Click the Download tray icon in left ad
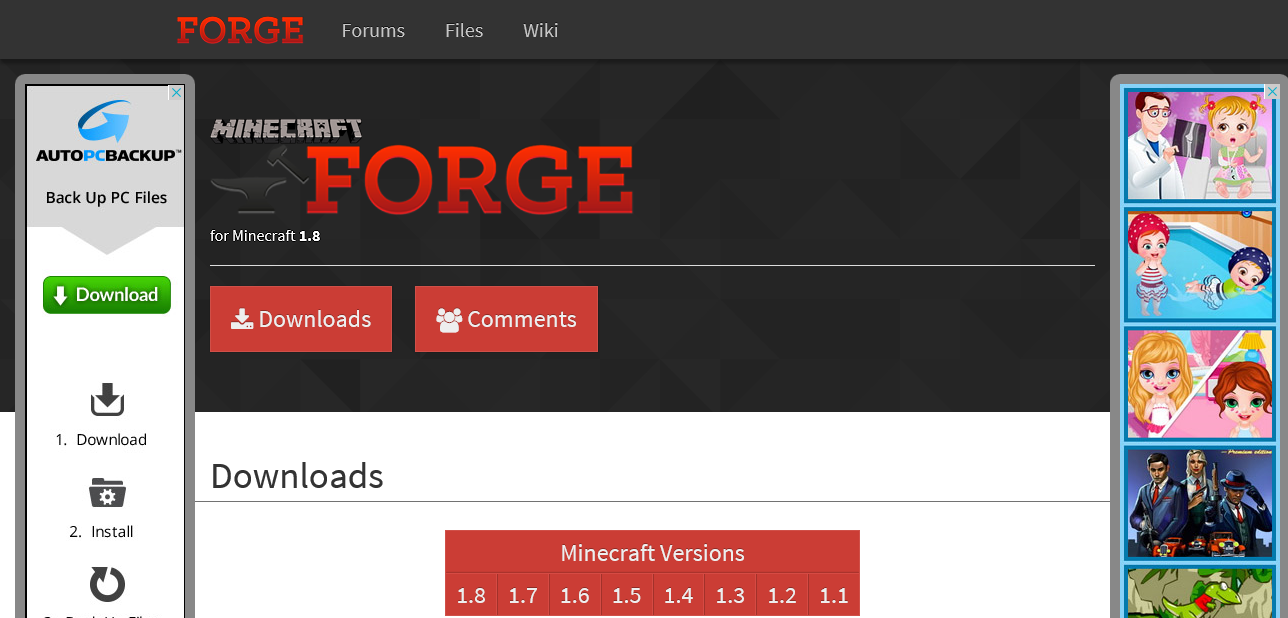 click(107, 400)
